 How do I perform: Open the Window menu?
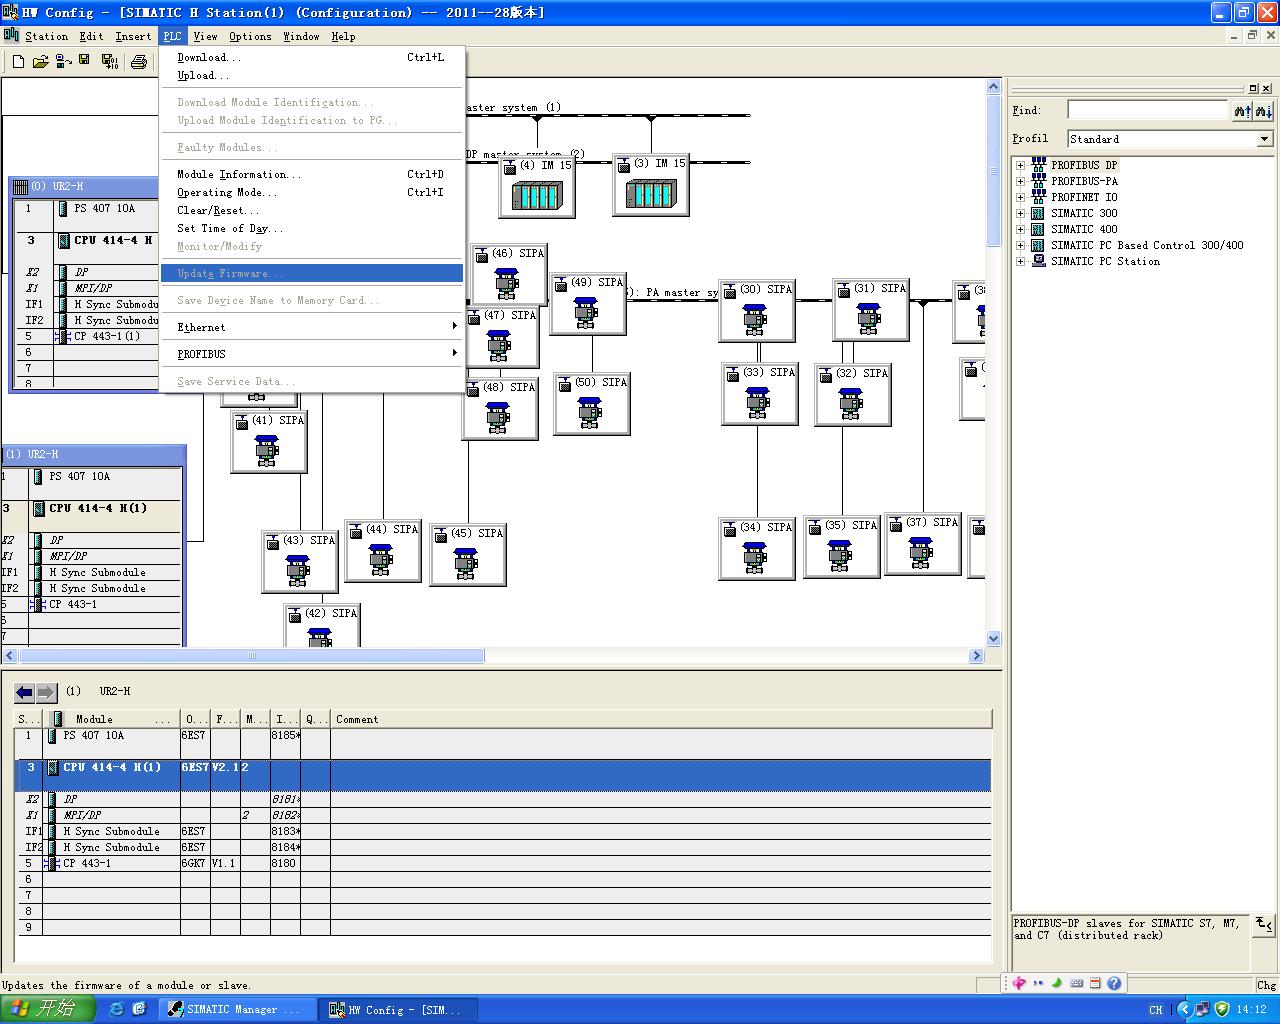click(301, 36)
